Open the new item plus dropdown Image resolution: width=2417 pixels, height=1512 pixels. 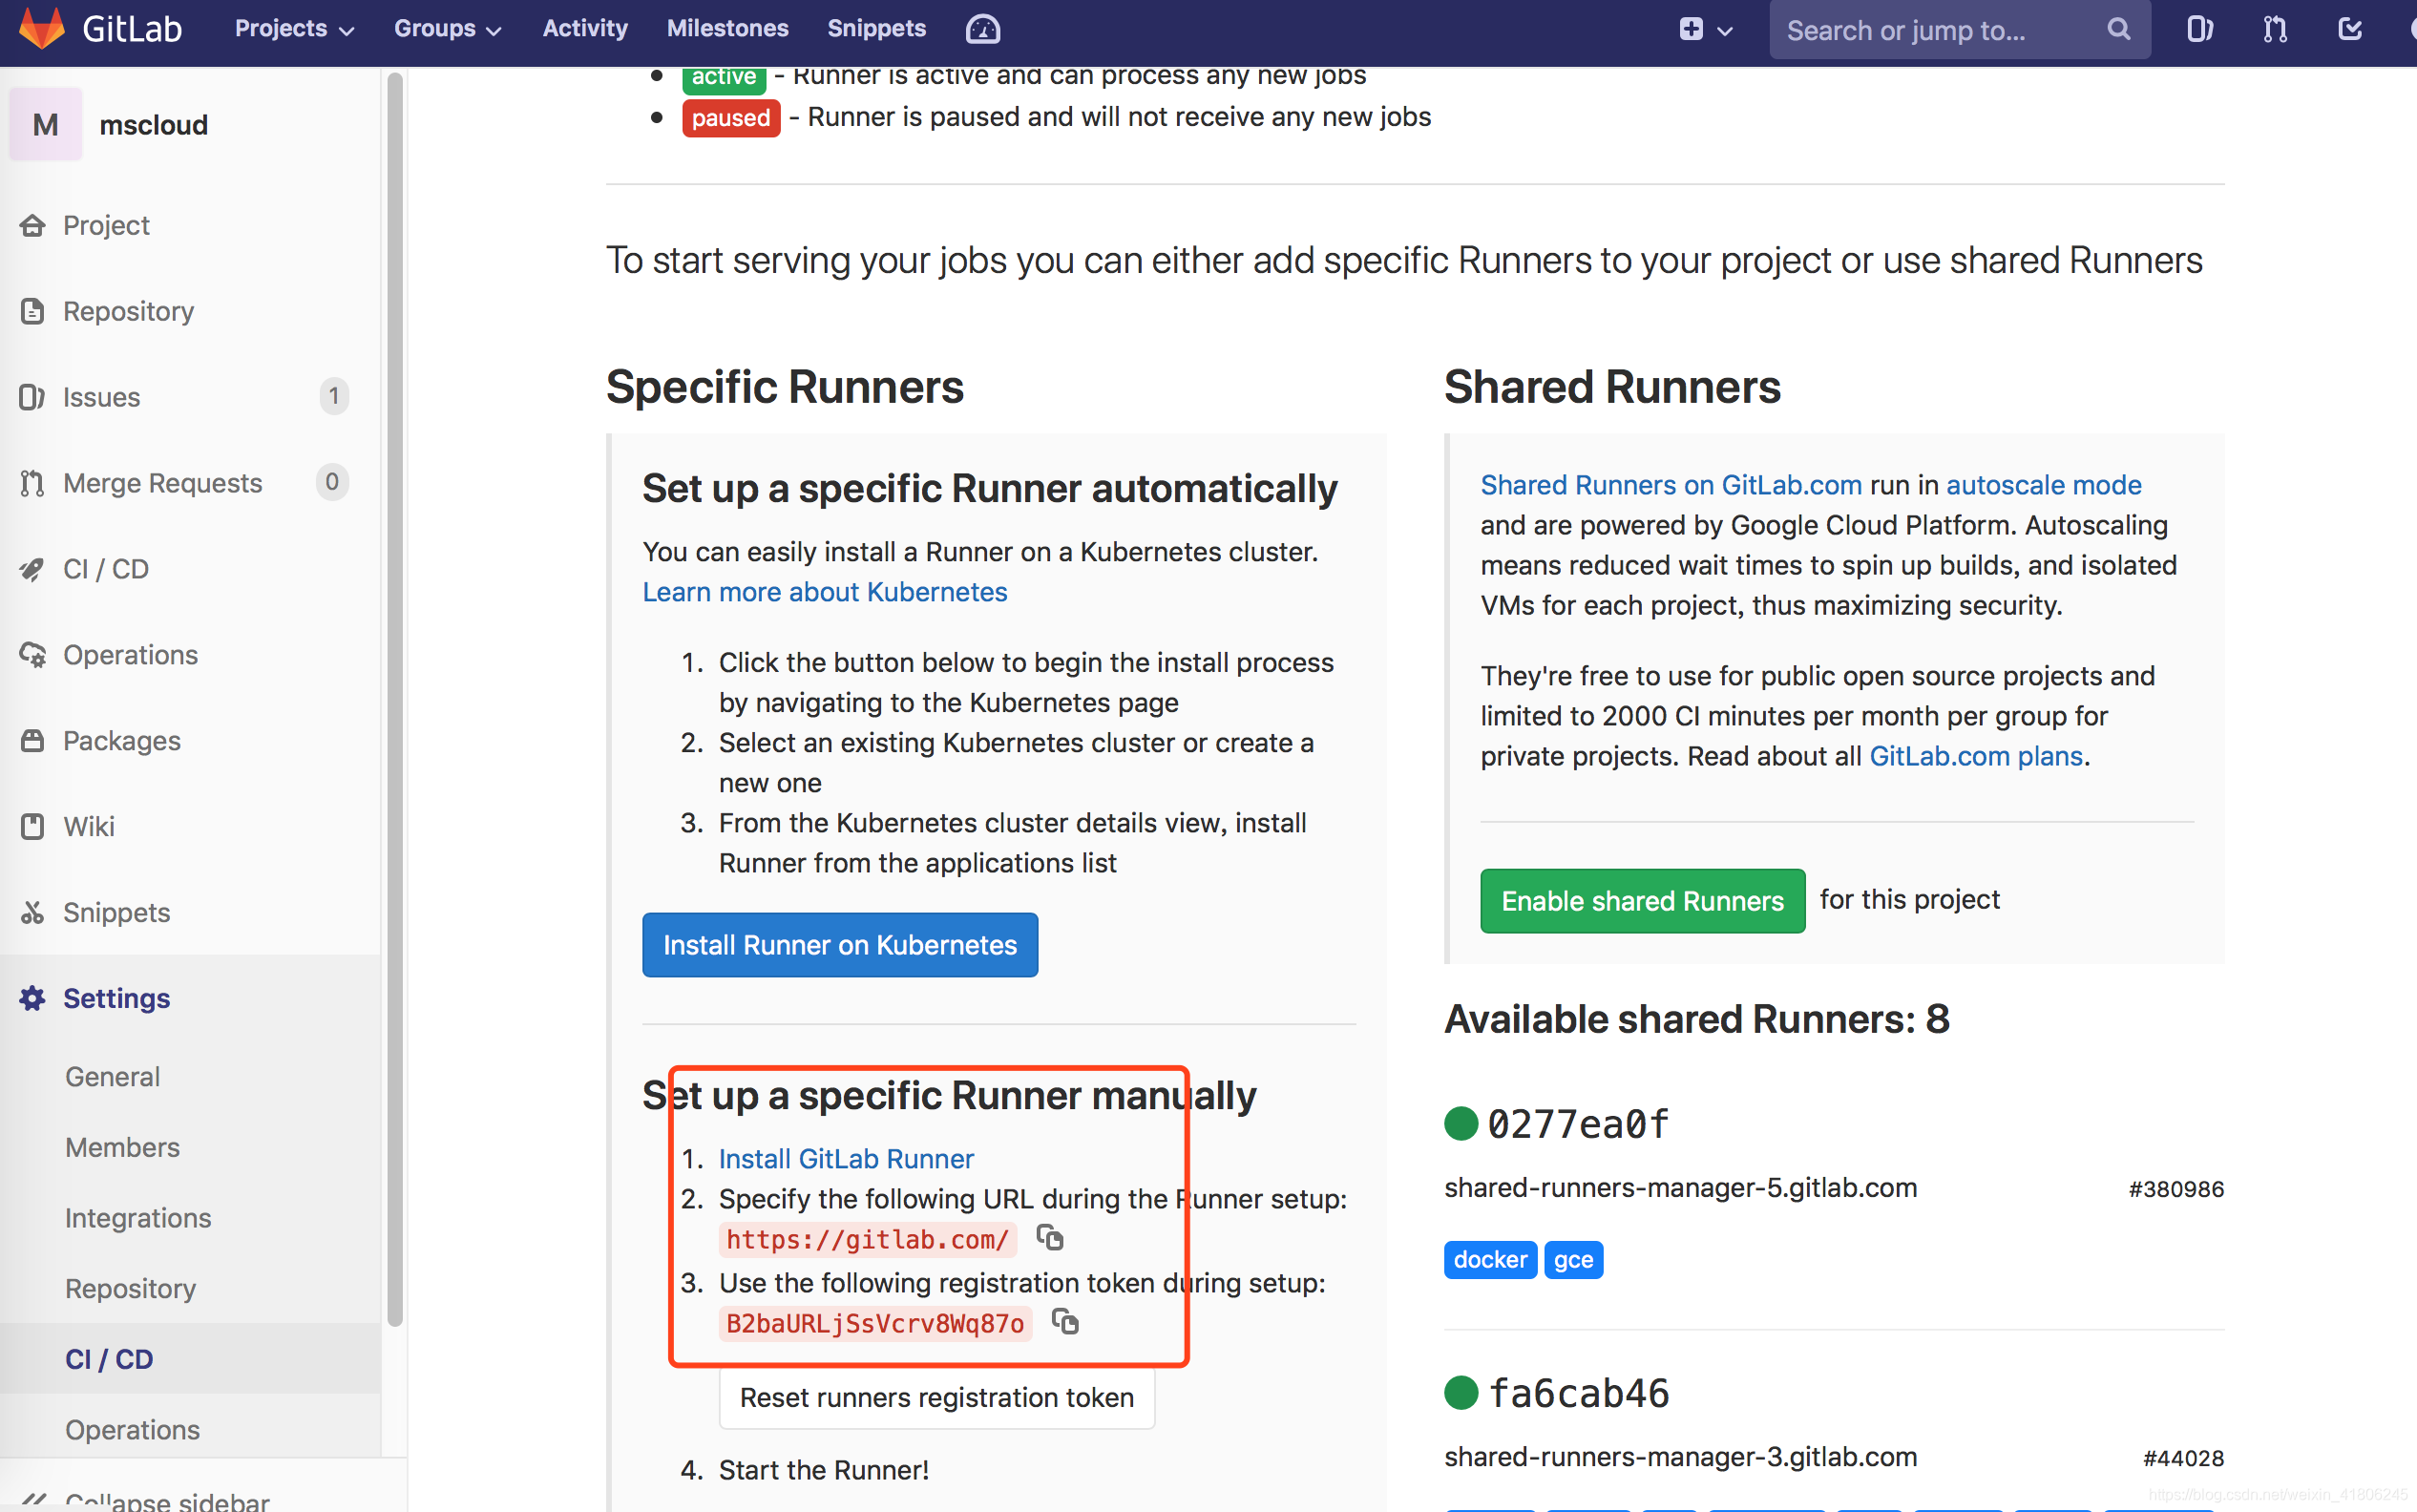1705,29
